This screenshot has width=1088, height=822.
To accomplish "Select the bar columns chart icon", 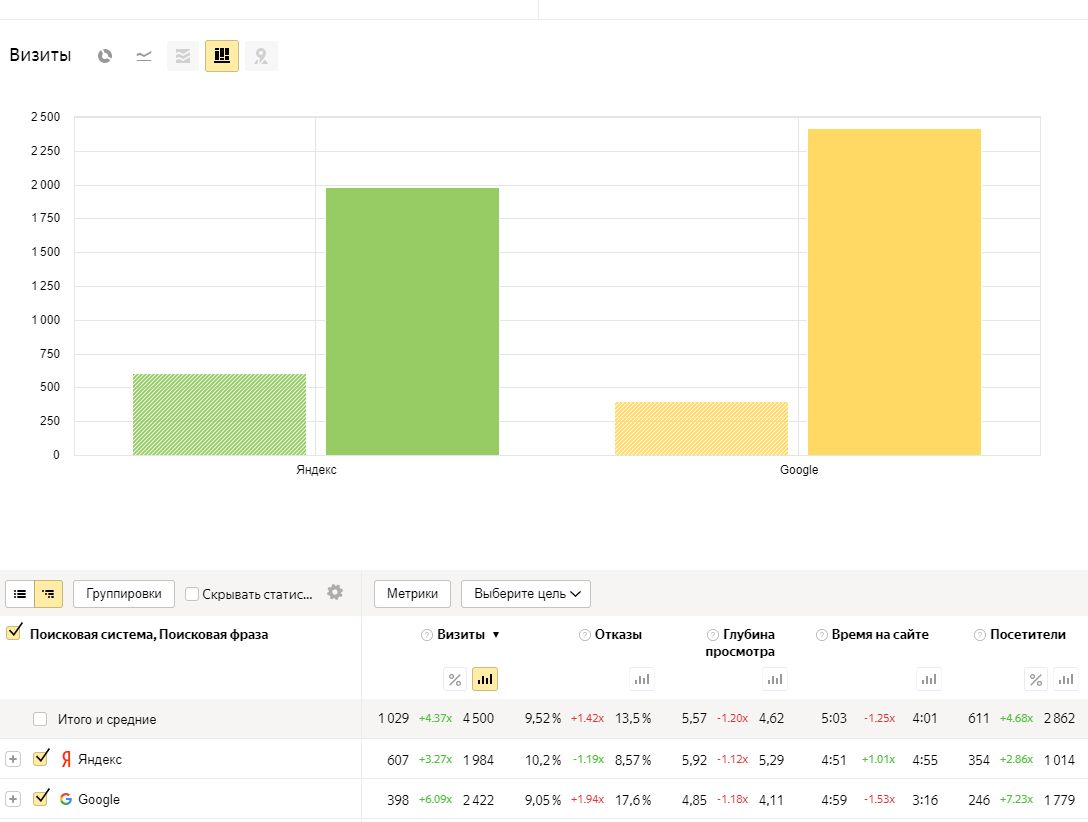I will click(222, 56).
